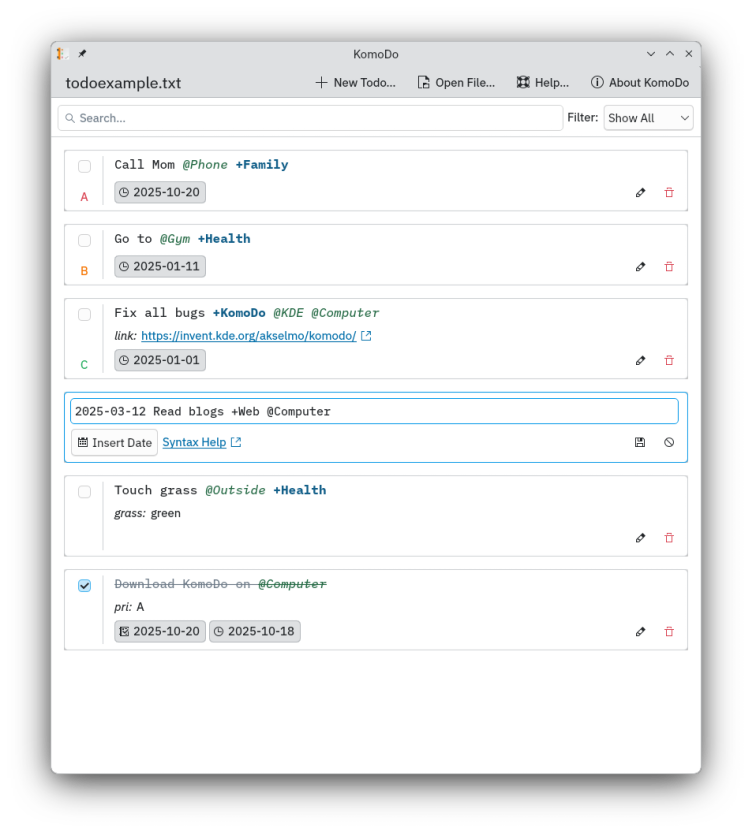Mark Call Mom as completed
This screenshot has width=752, height=834.
click(x=84, y=166)
